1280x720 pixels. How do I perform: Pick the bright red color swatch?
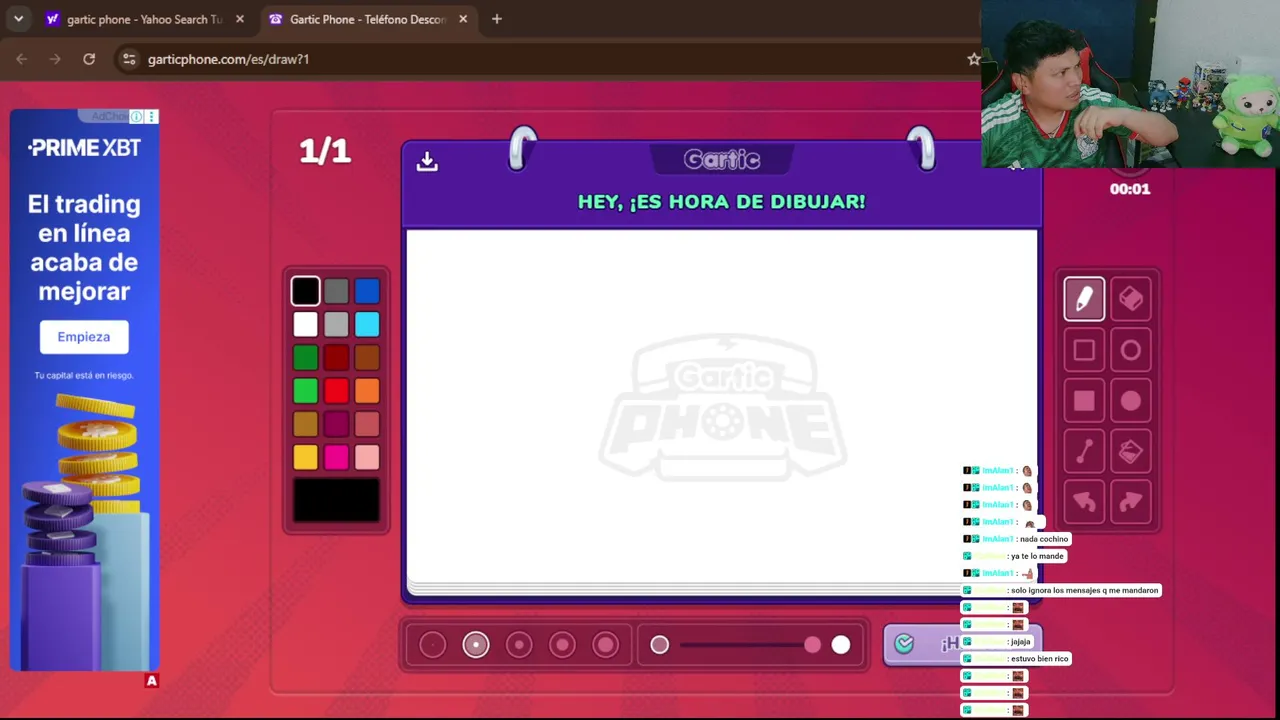336,391
